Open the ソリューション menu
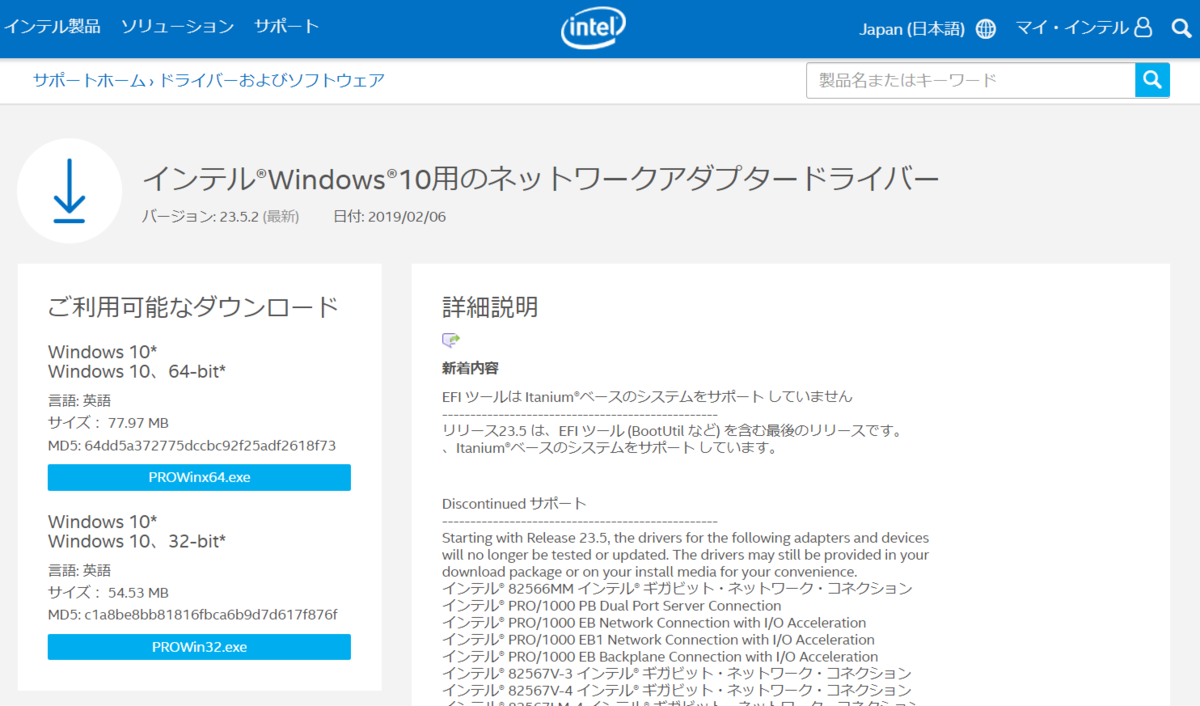1200x706 pixels. 177,27
